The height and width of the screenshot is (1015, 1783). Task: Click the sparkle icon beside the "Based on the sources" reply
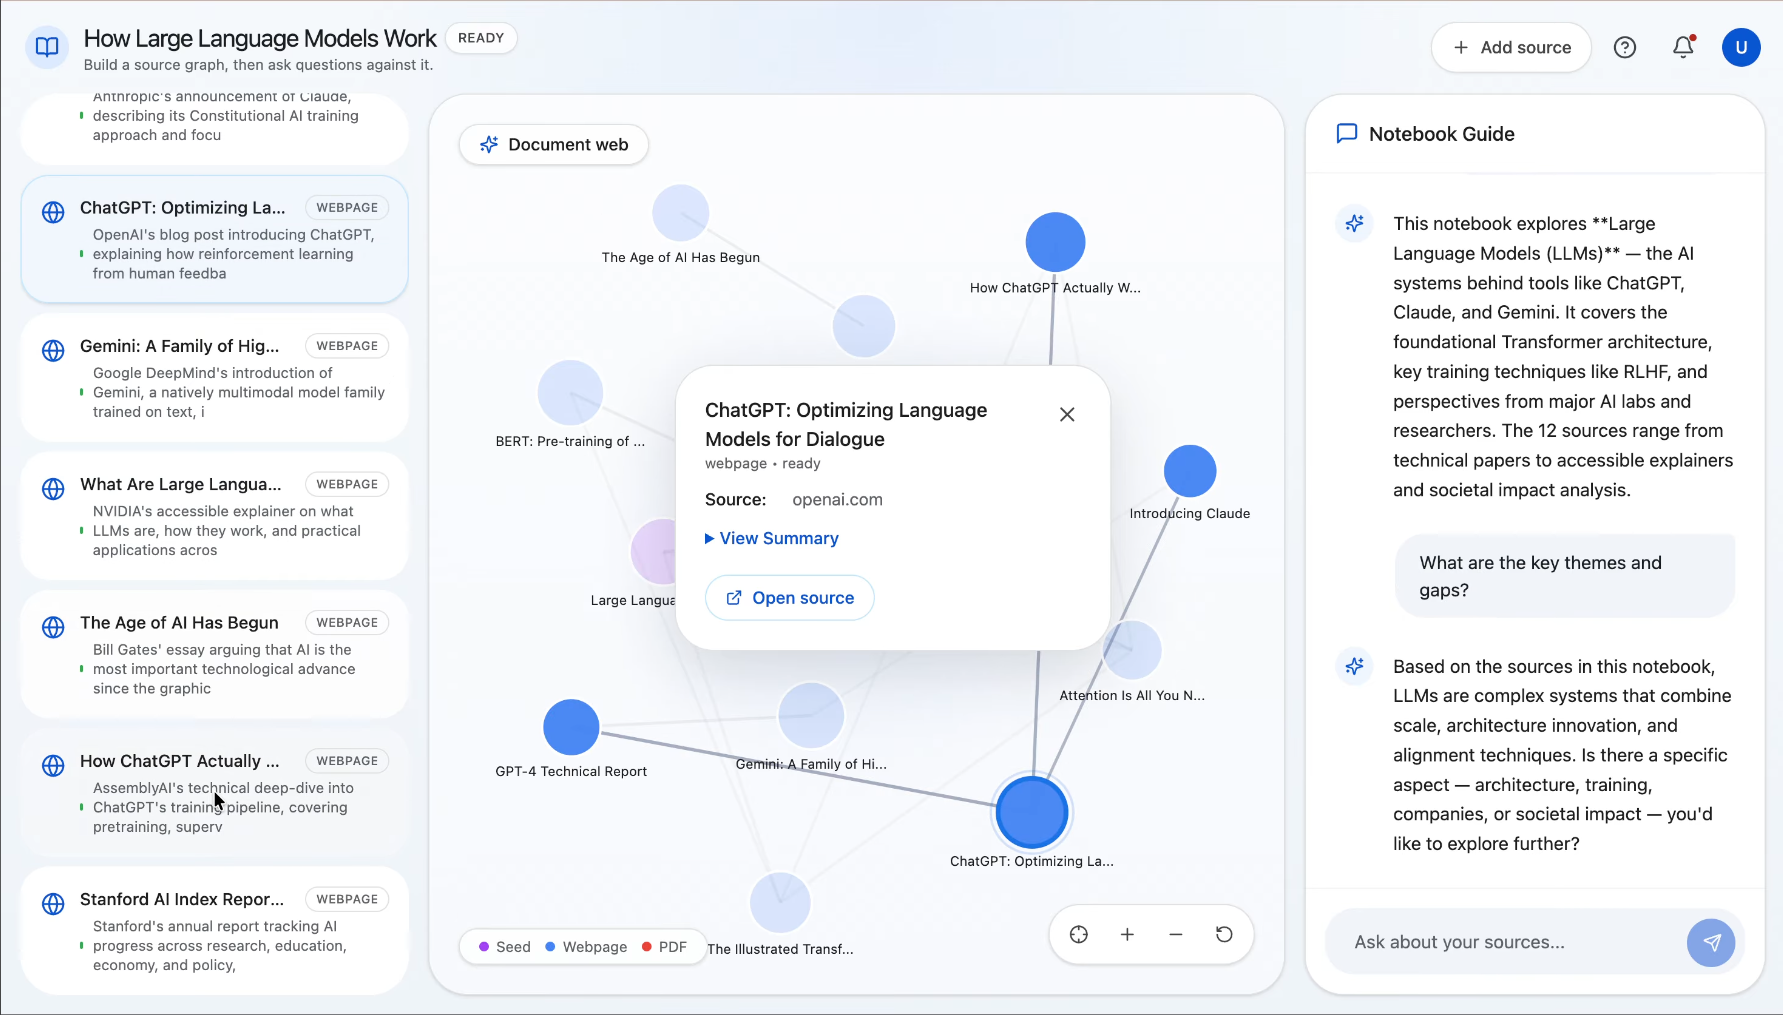click(1355, 666)
